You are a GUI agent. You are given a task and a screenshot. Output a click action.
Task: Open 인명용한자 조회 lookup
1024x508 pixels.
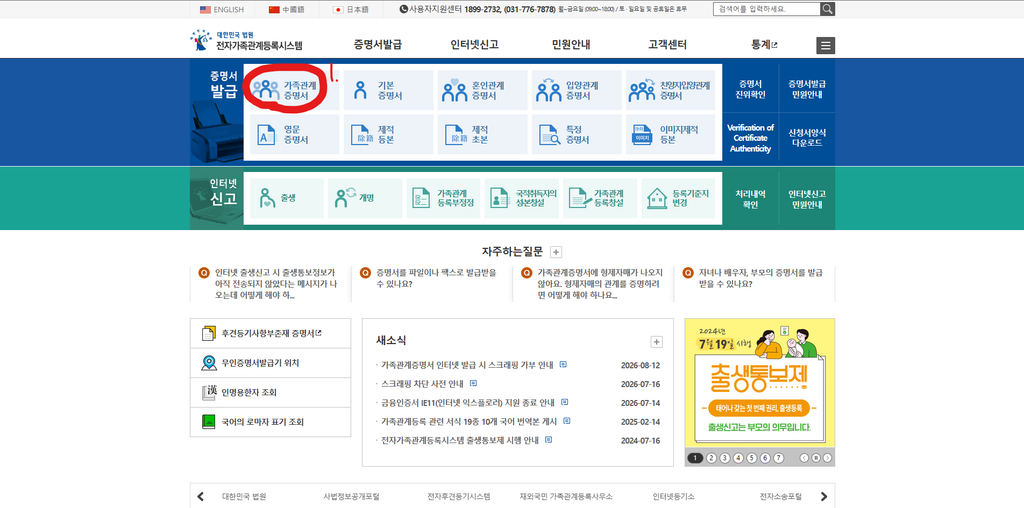270,392
